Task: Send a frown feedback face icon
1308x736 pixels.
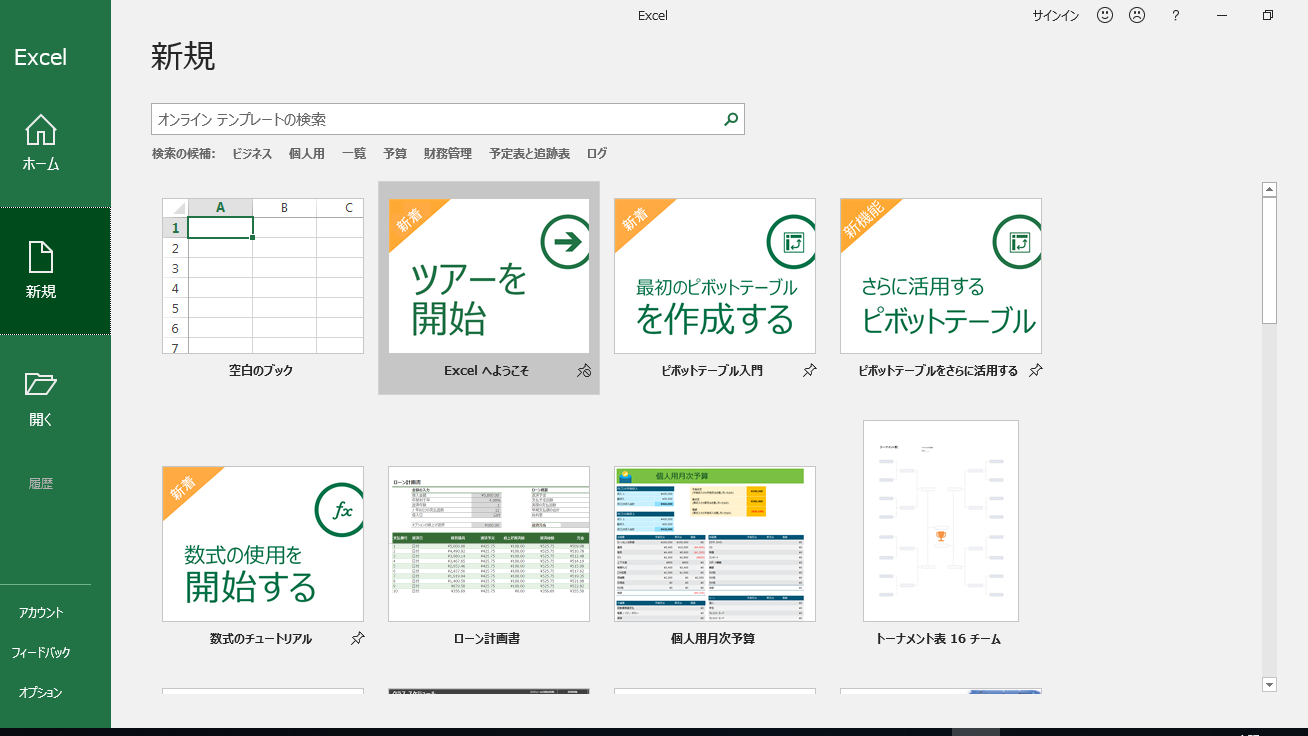Action: tap(1137, 15)
